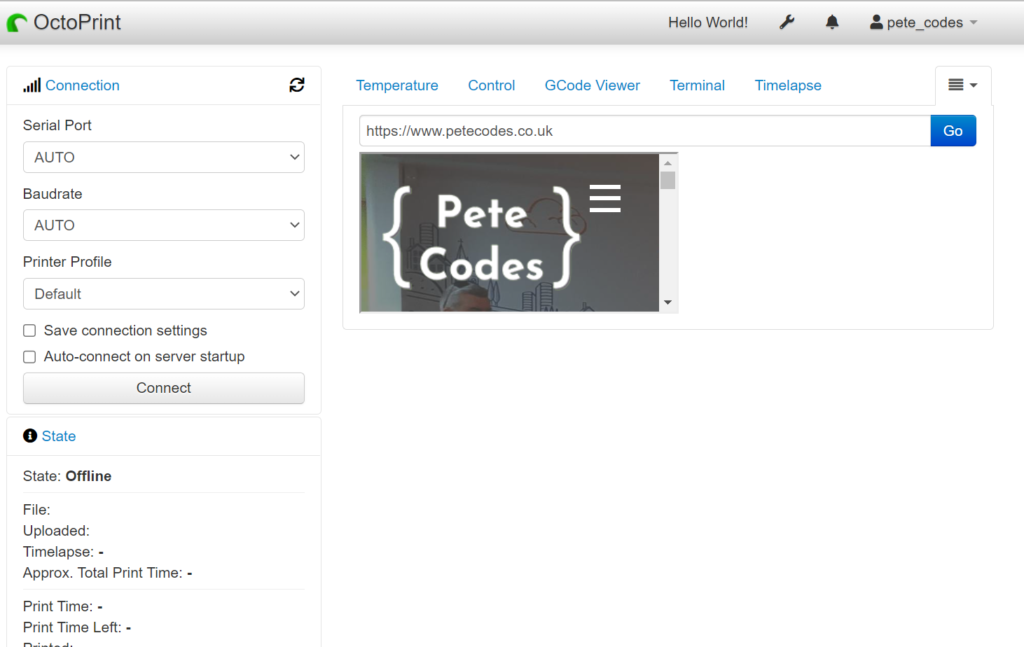This screenshot has width=1024, height=647.
Task: Click the OctoPrint title link
Action: tap(77, 23)
